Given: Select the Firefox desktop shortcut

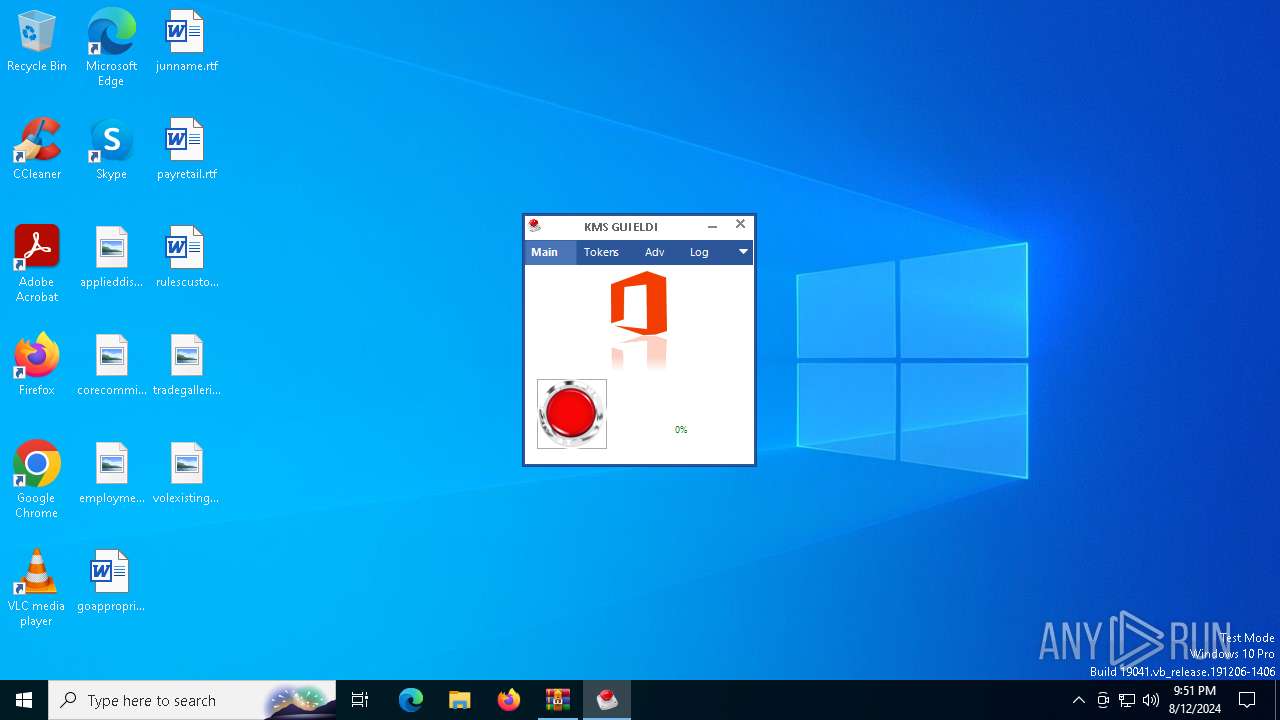Looking at the screenshot, I should 37,366.
